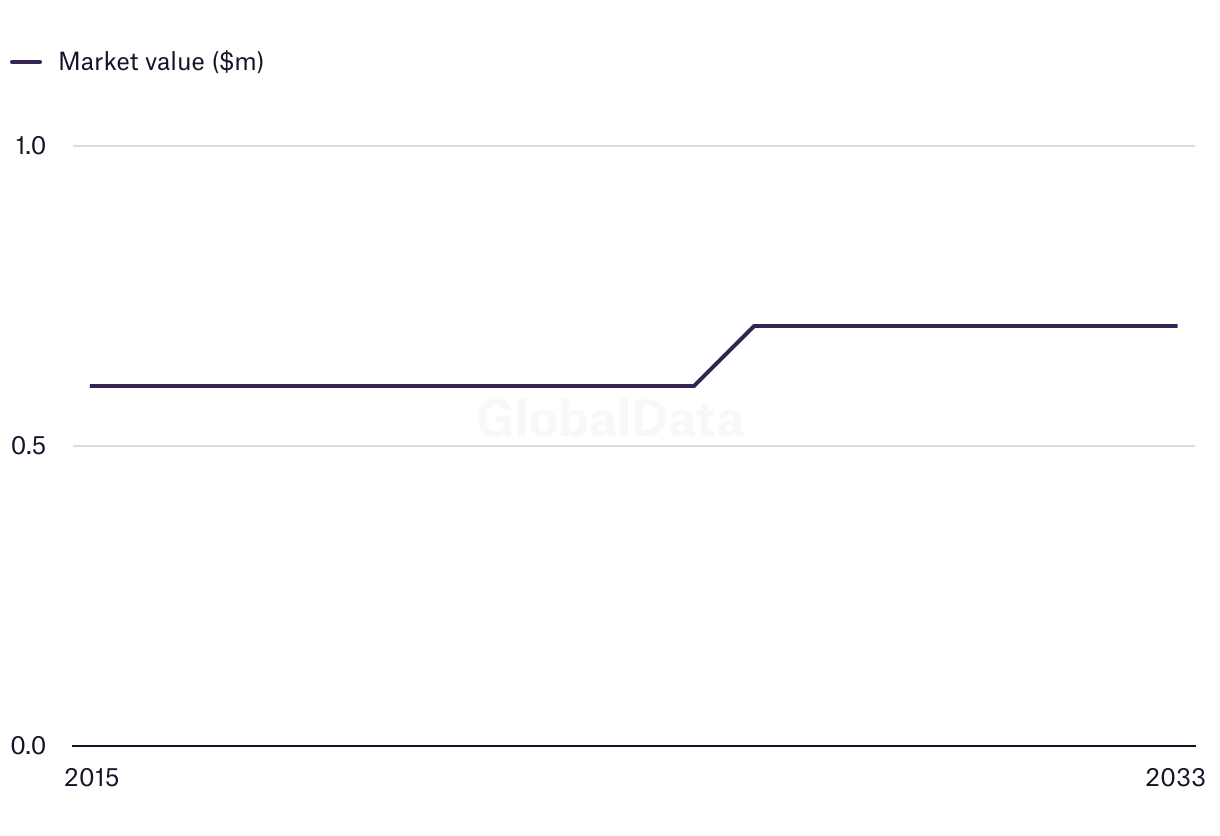Click the middle of the rising line segment
This screenshot has width=1220, height=836.
pos(724,356)
